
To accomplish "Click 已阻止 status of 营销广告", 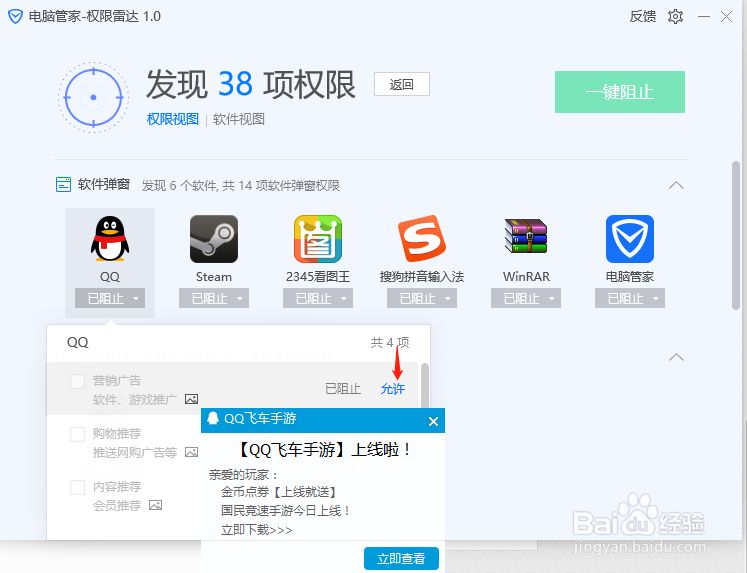I will [x=343, y=389].
